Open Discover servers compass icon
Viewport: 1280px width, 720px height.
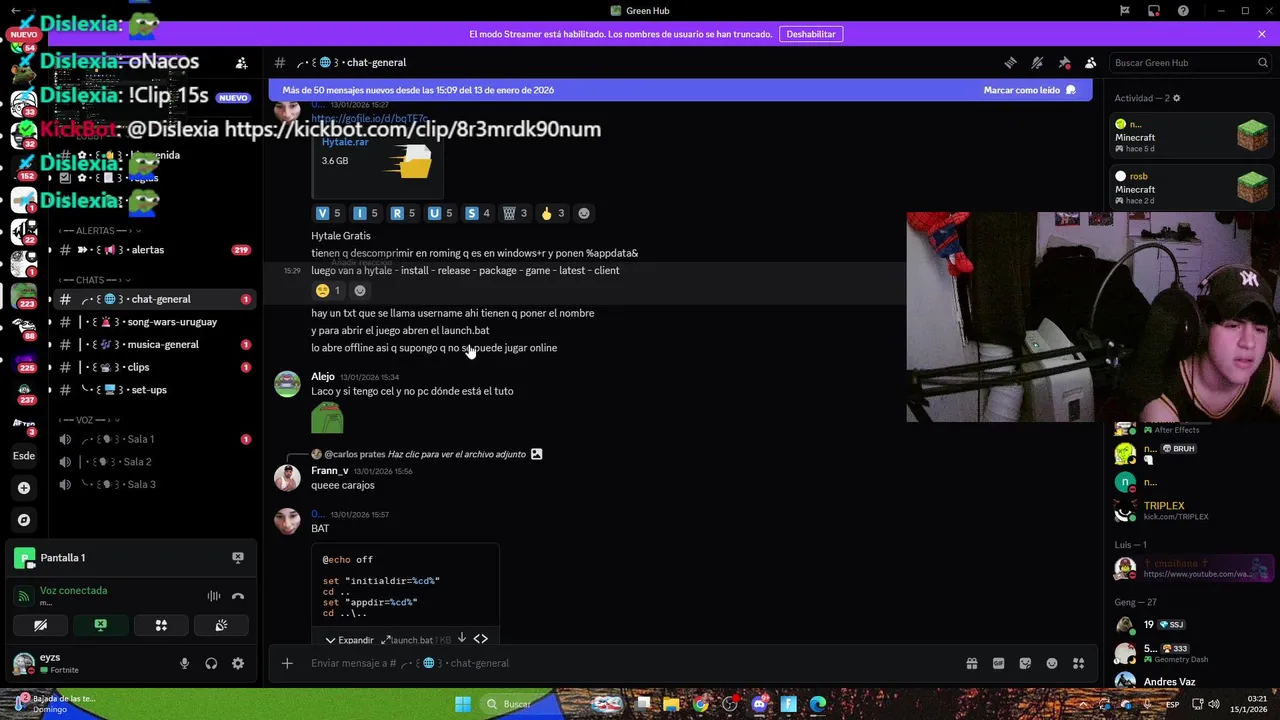(24, 520)
